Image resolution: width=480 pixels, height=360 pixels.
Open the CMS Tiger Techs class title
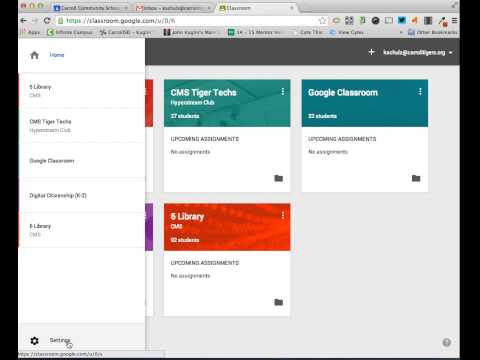[203, 92]
